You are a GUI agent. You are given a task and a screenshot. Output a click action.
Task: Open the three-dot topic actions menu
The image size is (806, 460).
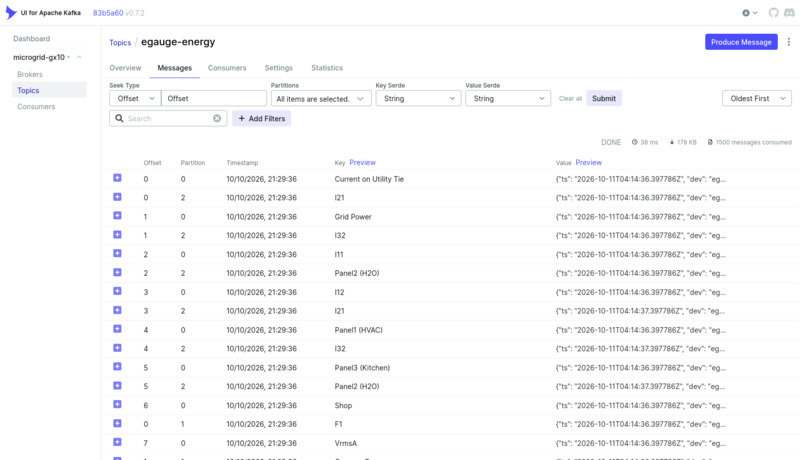pos(789,42)
